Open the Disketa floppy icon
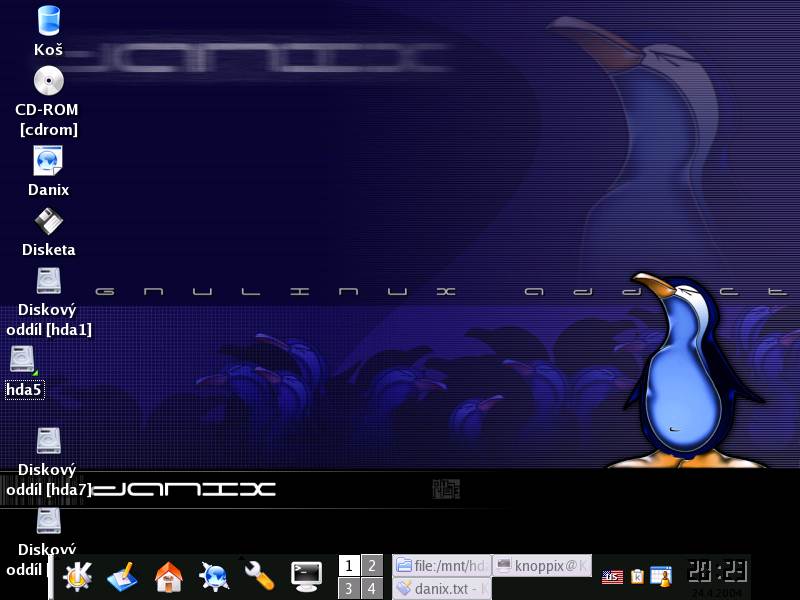The width and height of the screenshot is (800, 600). point(48,221)
